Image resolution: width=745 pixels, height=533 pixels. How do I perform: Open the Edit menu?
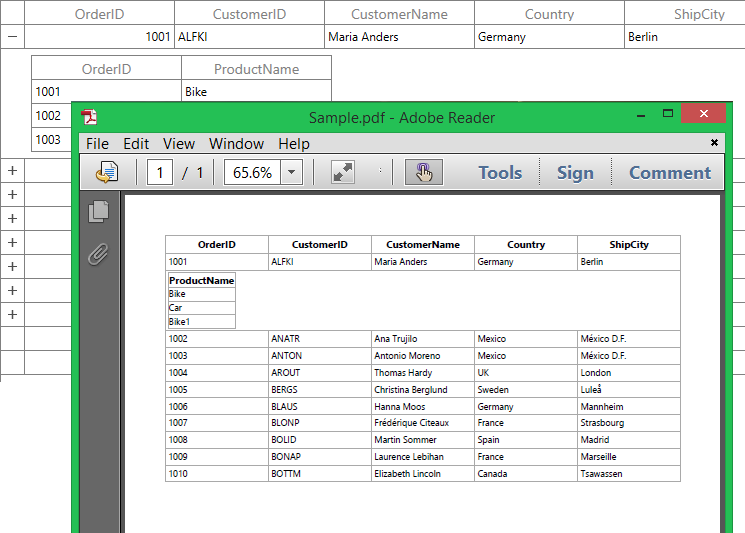tap(136, 143)
